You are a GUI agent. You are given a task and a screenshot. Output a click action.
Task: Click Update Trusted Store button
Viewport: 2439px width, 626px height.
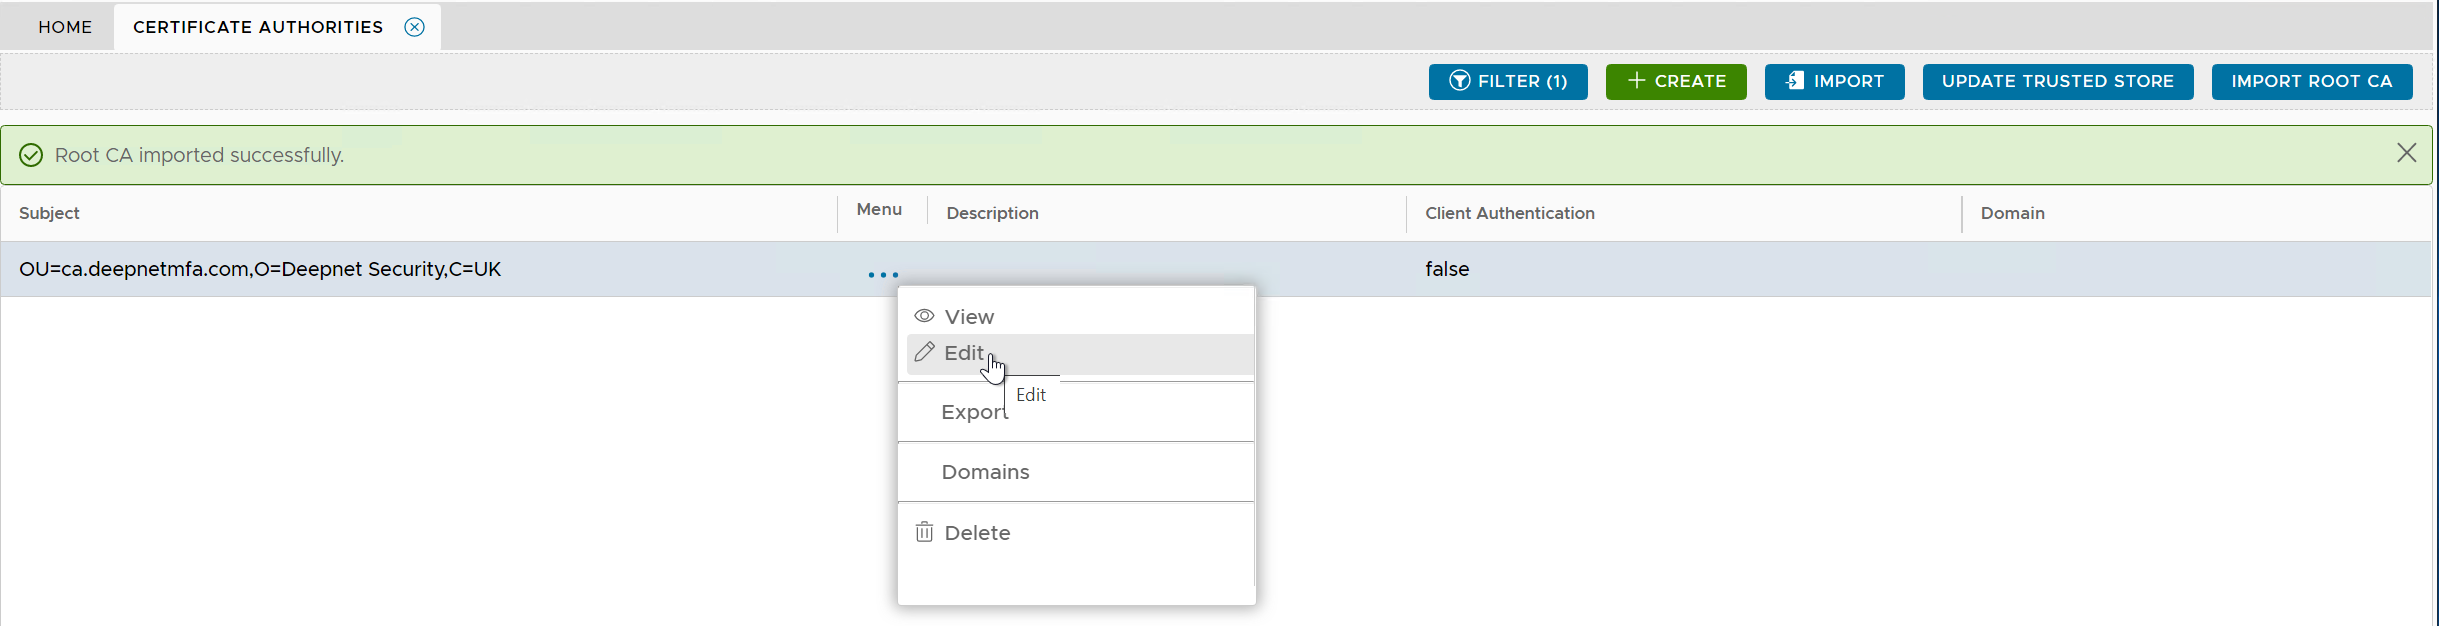2057,81
